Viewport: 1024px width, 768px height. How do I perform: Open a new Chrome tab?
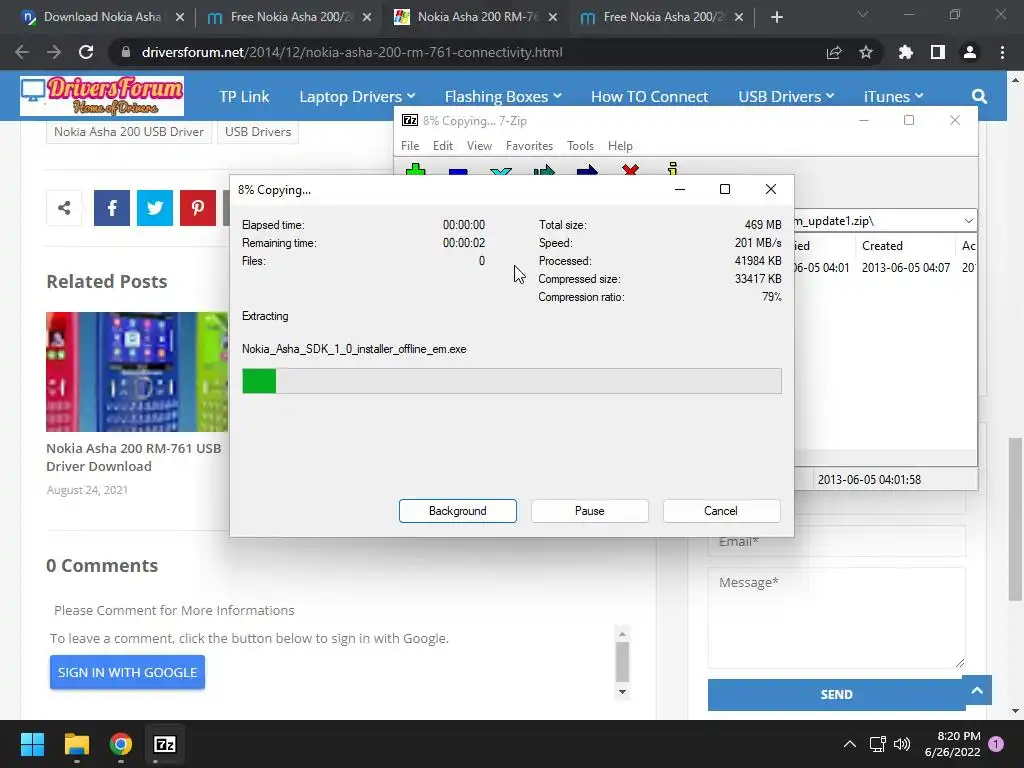point(776,17)
